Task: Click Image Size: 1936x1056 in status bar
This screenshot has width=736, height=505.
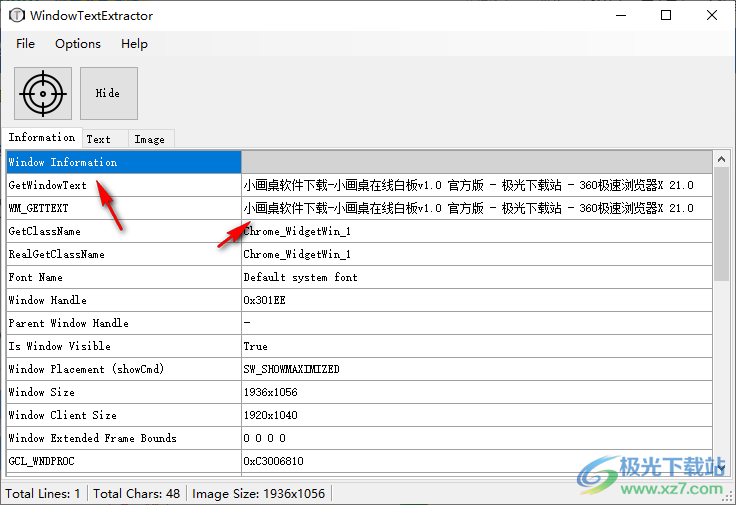Action: coord(259,494)
